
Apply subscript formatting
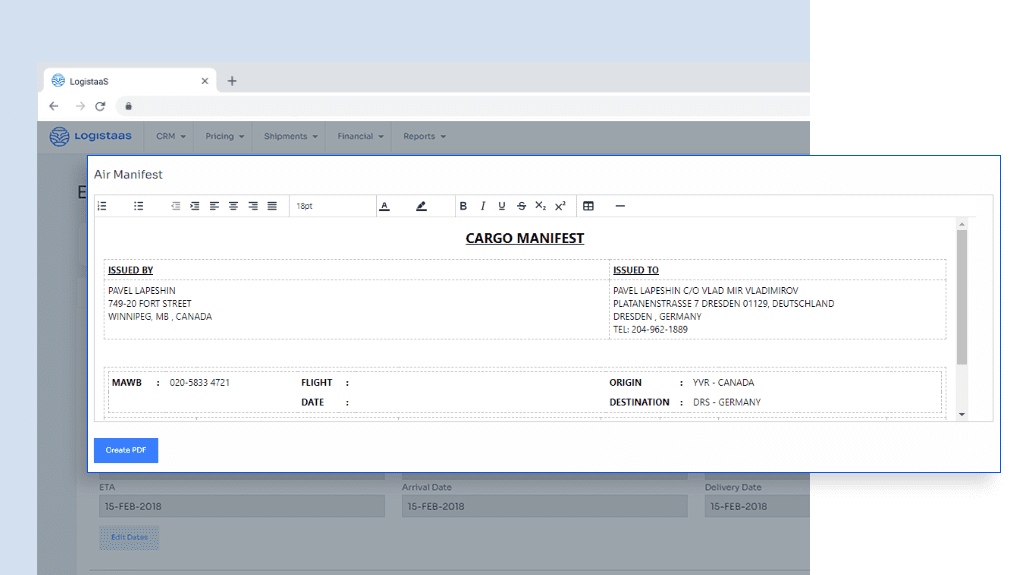coord(541,206)
